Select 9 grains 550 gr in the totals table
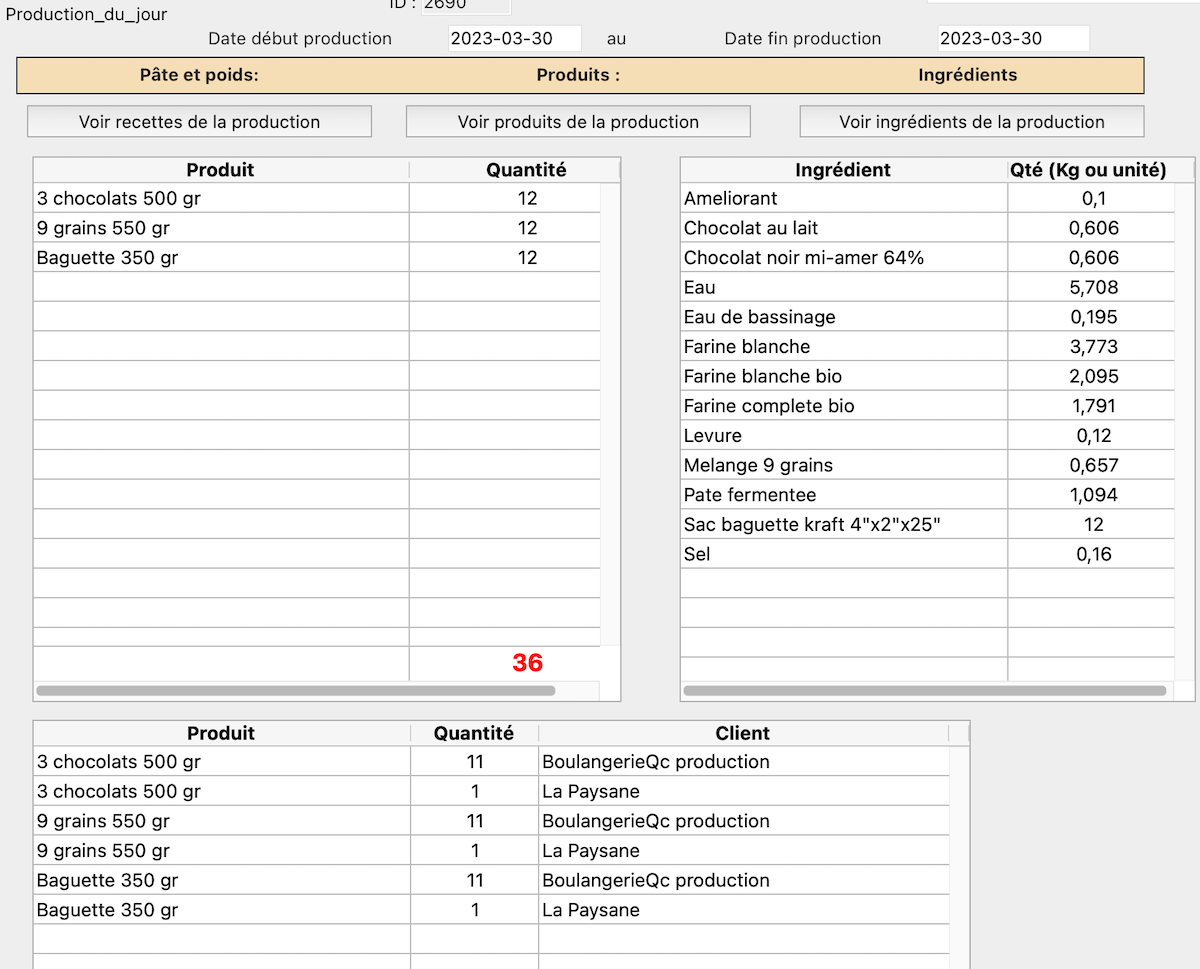 (x=317, y=228)
